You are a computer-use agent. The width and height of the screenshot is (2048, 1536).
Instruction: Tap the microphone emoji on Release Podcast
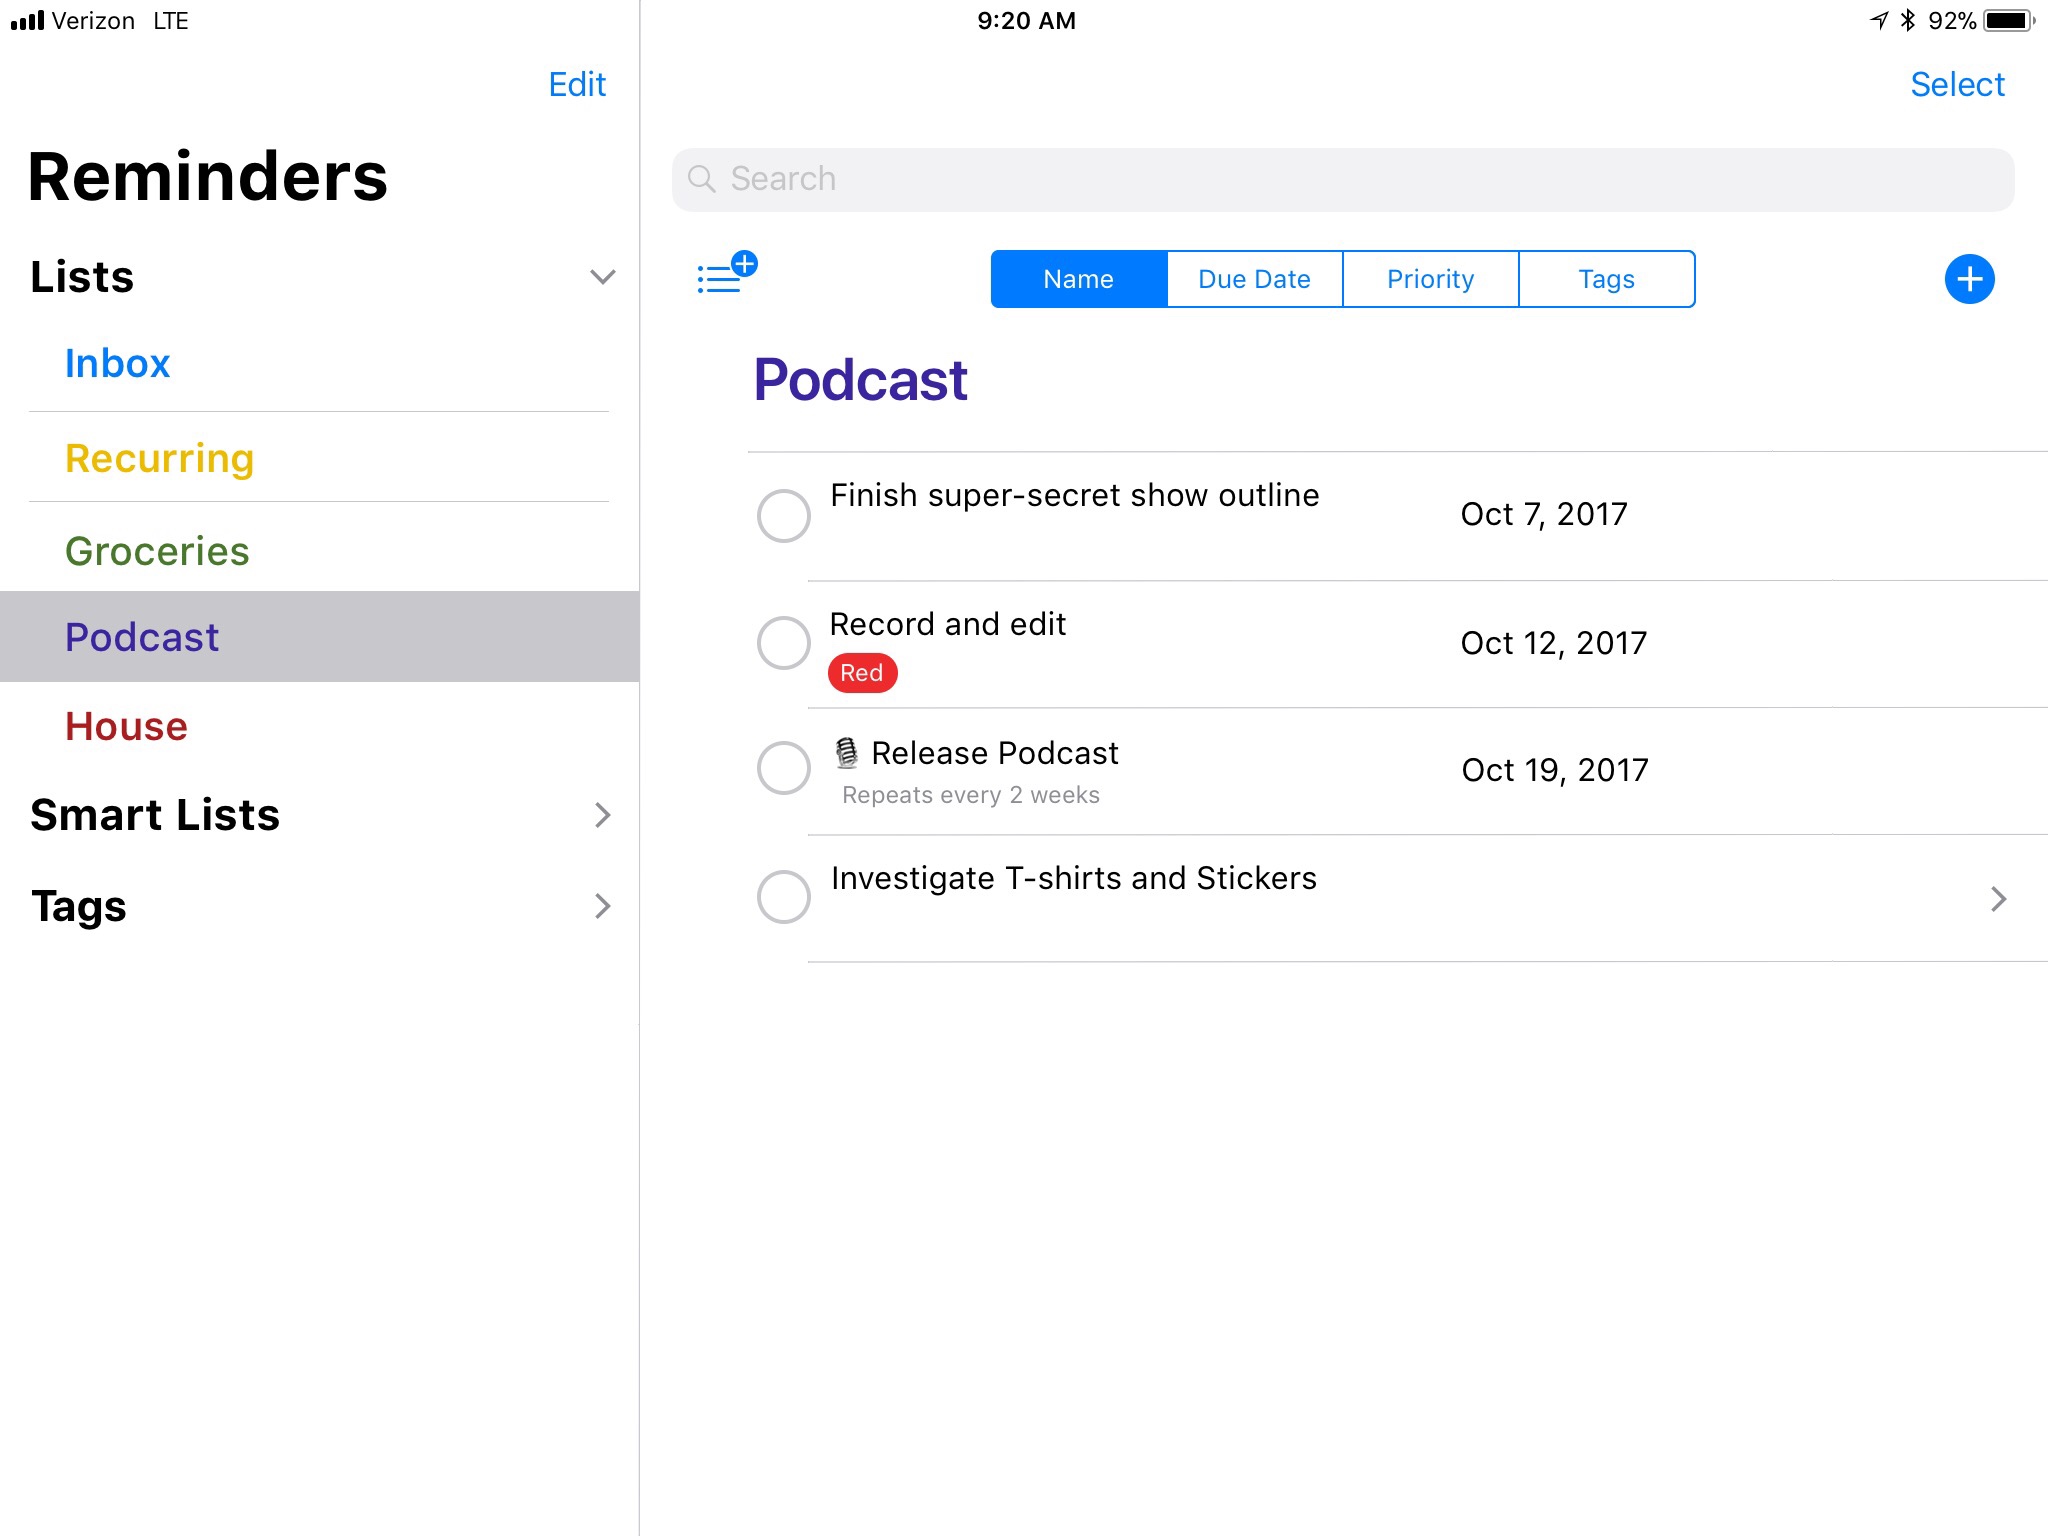point(846,753)
